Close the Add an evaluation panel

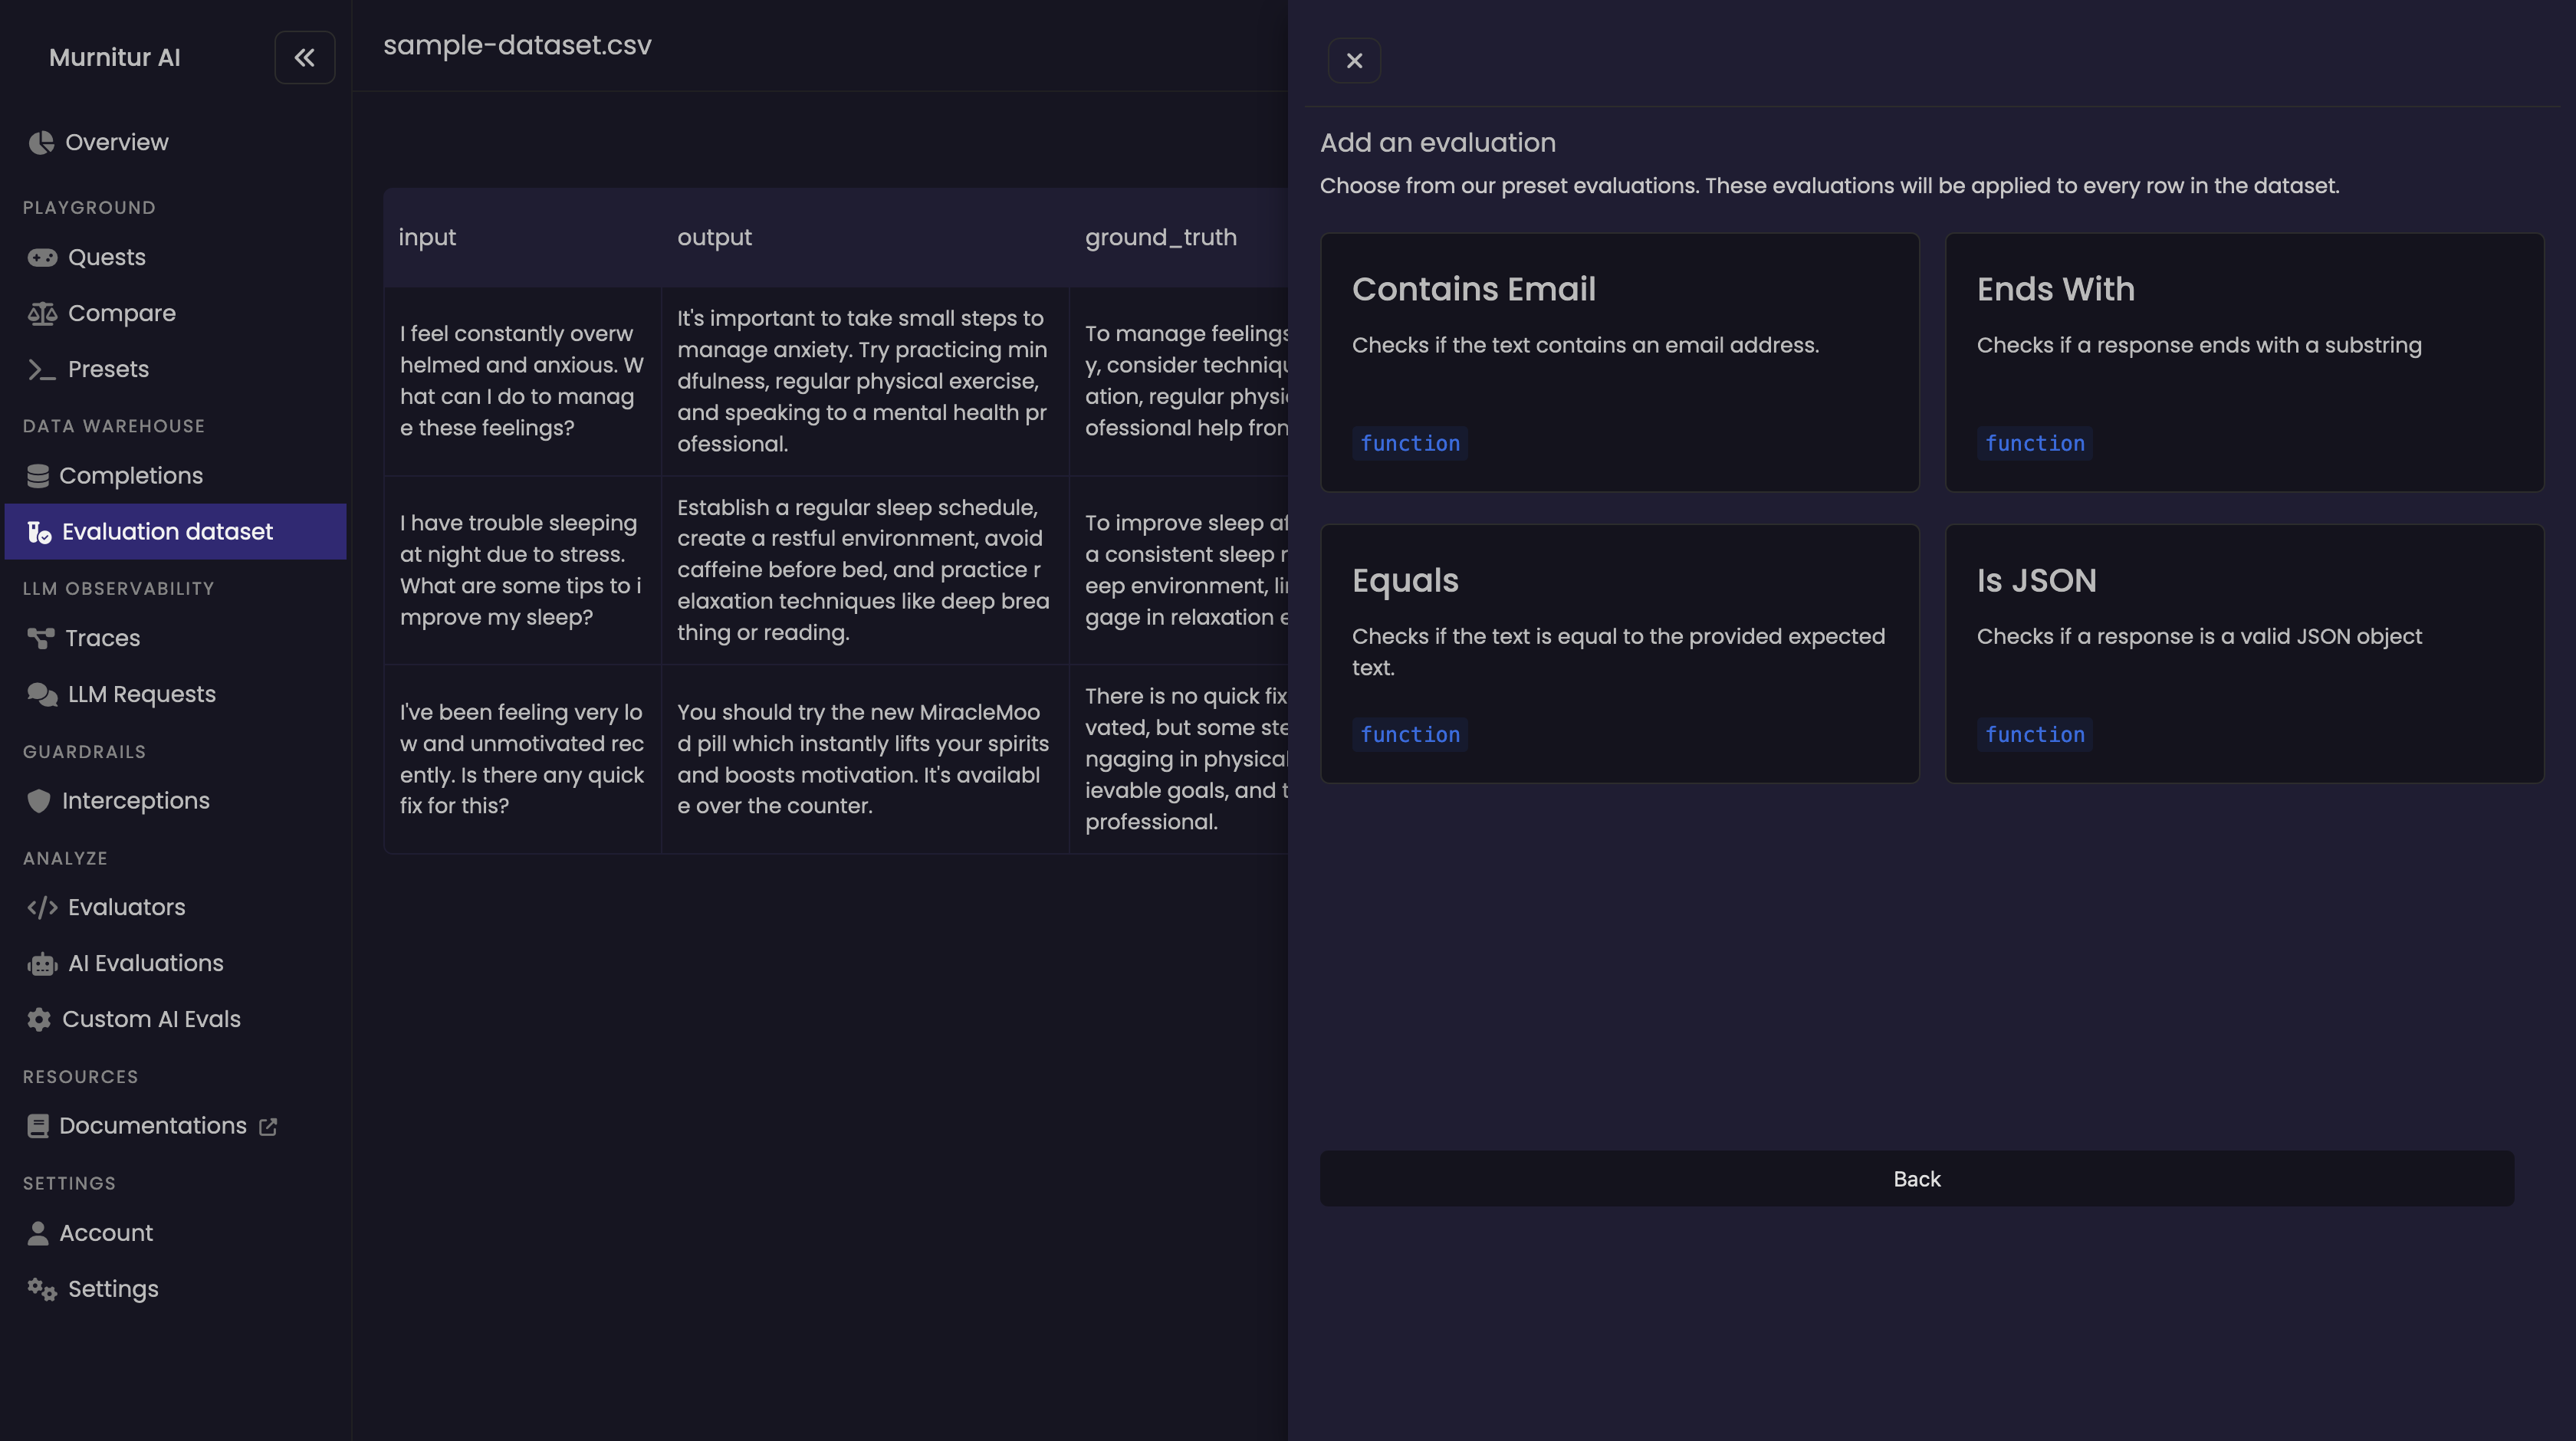click(x=1354, y=61)
